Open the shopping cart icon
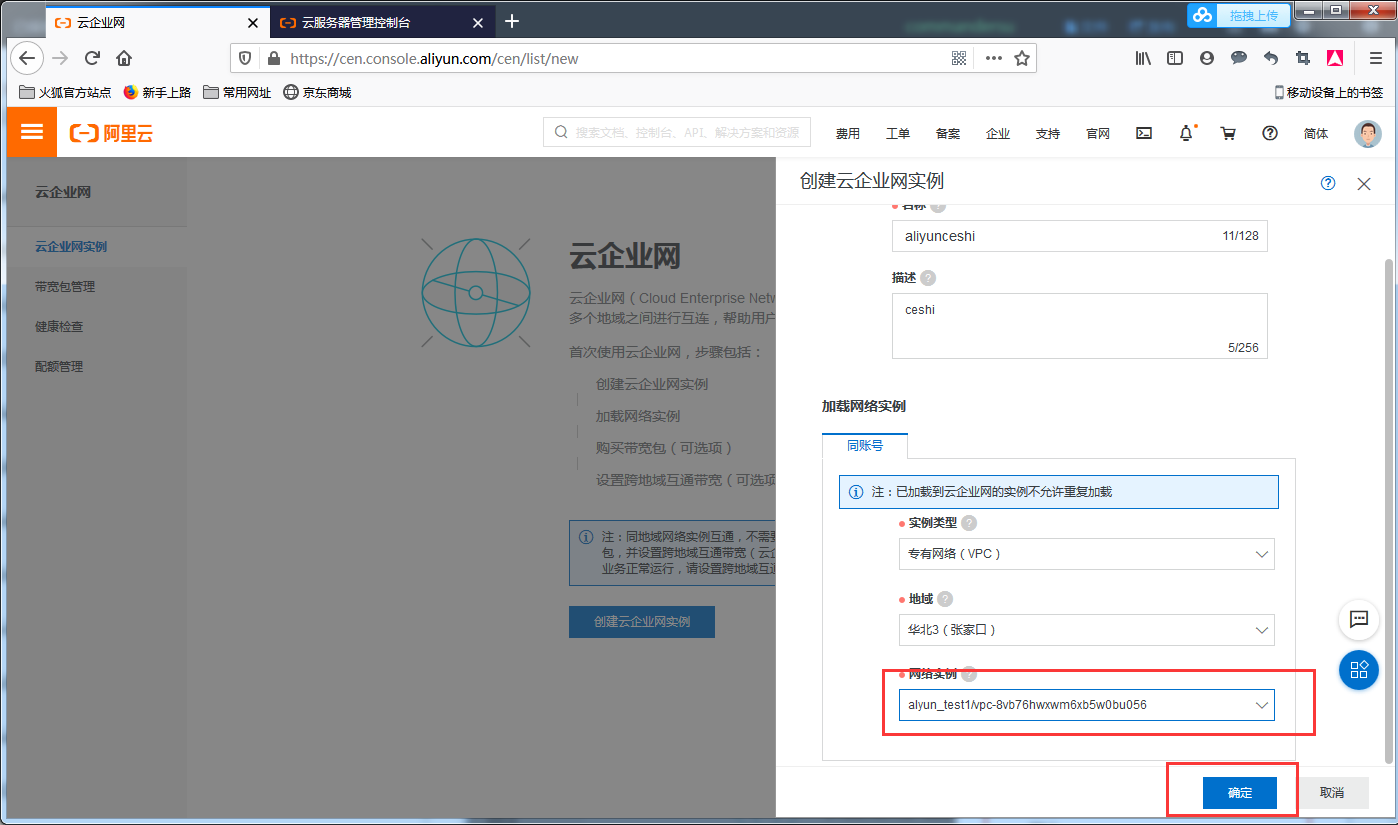 coord(1228,132)
